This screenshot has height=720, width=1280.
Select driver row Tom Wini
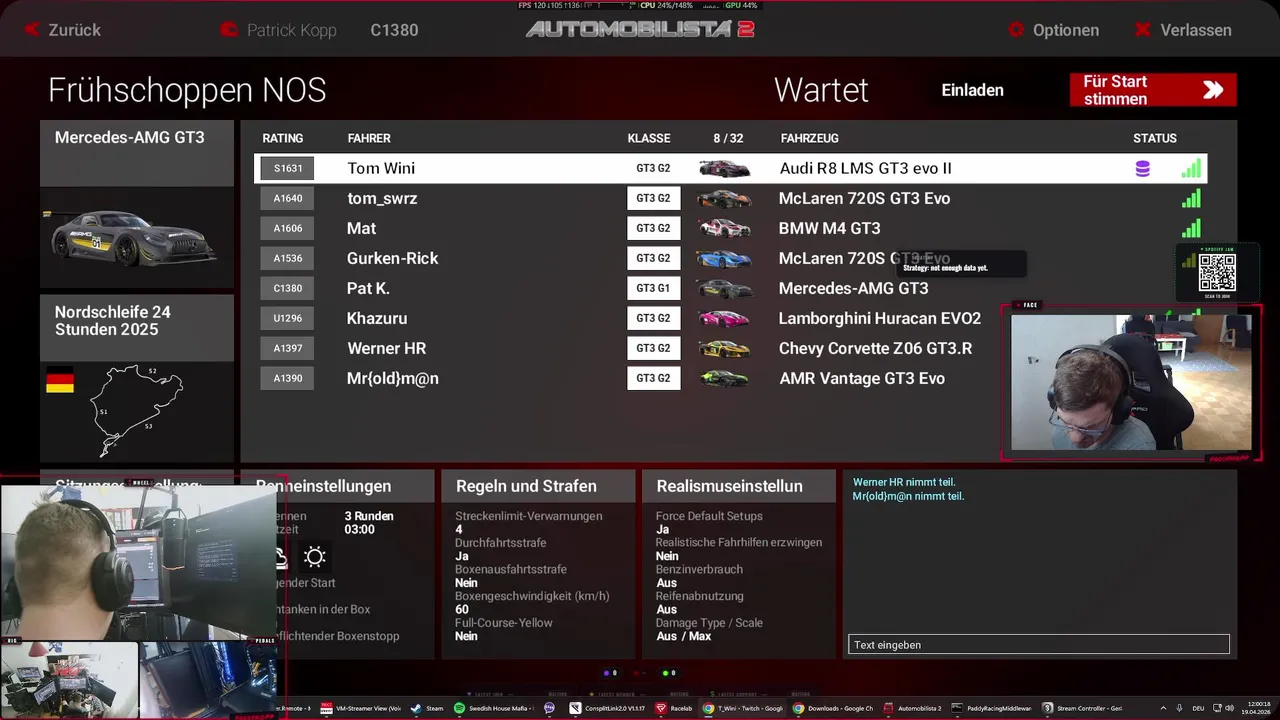point(730,168)
